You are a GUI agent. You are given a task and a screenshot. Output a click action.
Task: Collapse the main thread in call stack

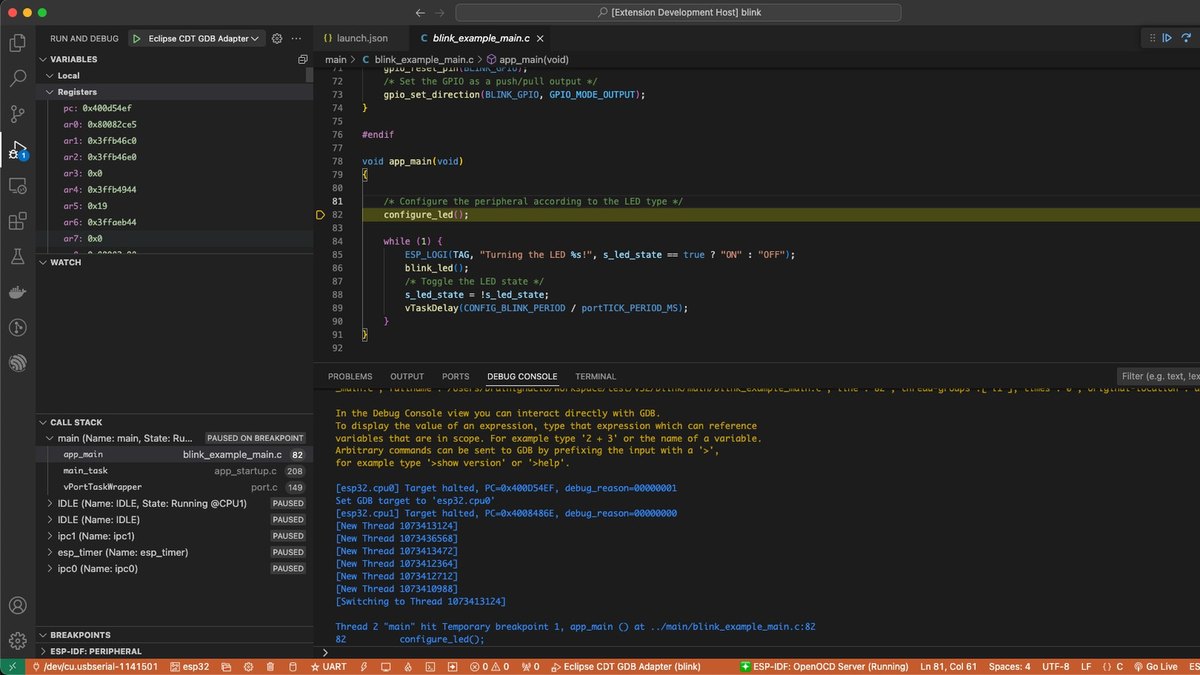pos(175,438)
